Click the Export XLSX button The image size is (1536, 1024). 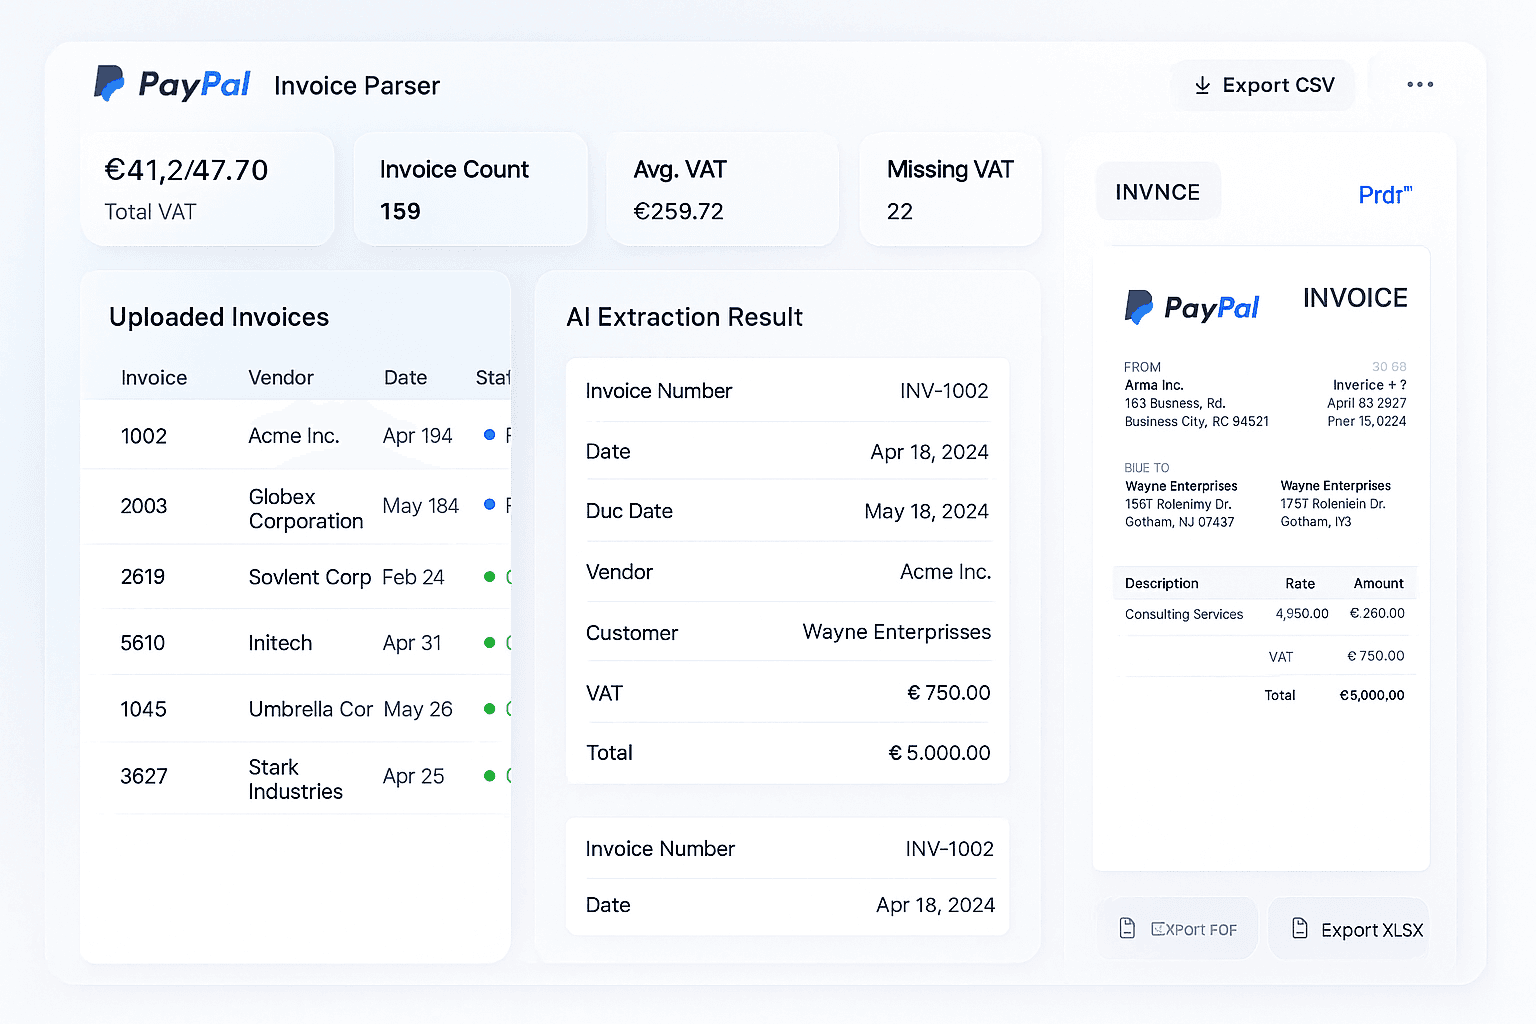(1349, 929)
